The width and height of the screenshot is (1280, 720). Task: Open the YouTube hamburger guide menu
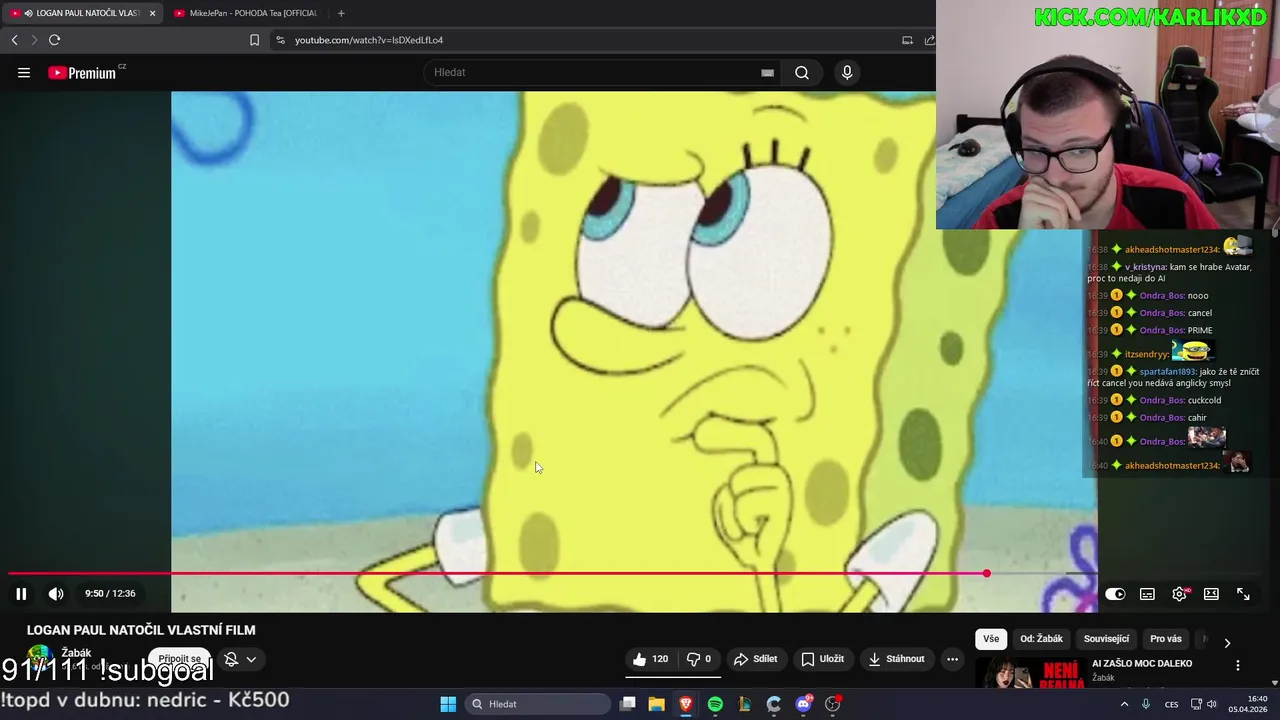click(x=24, y=72)
